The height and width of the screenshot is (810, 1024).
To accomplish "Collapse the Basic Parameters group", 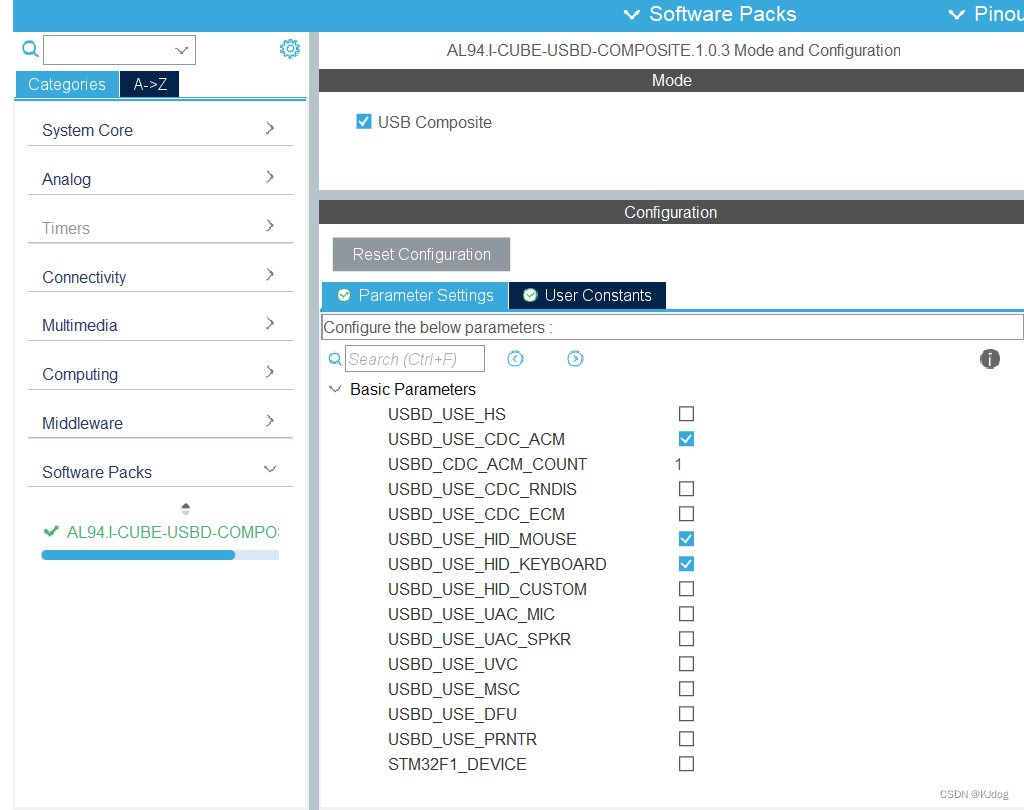I will tap(335, 389).
